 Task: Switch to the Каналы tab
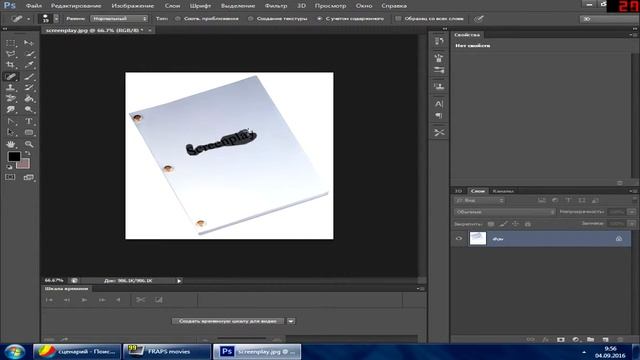pyautogui.click(x=502, y=191)
